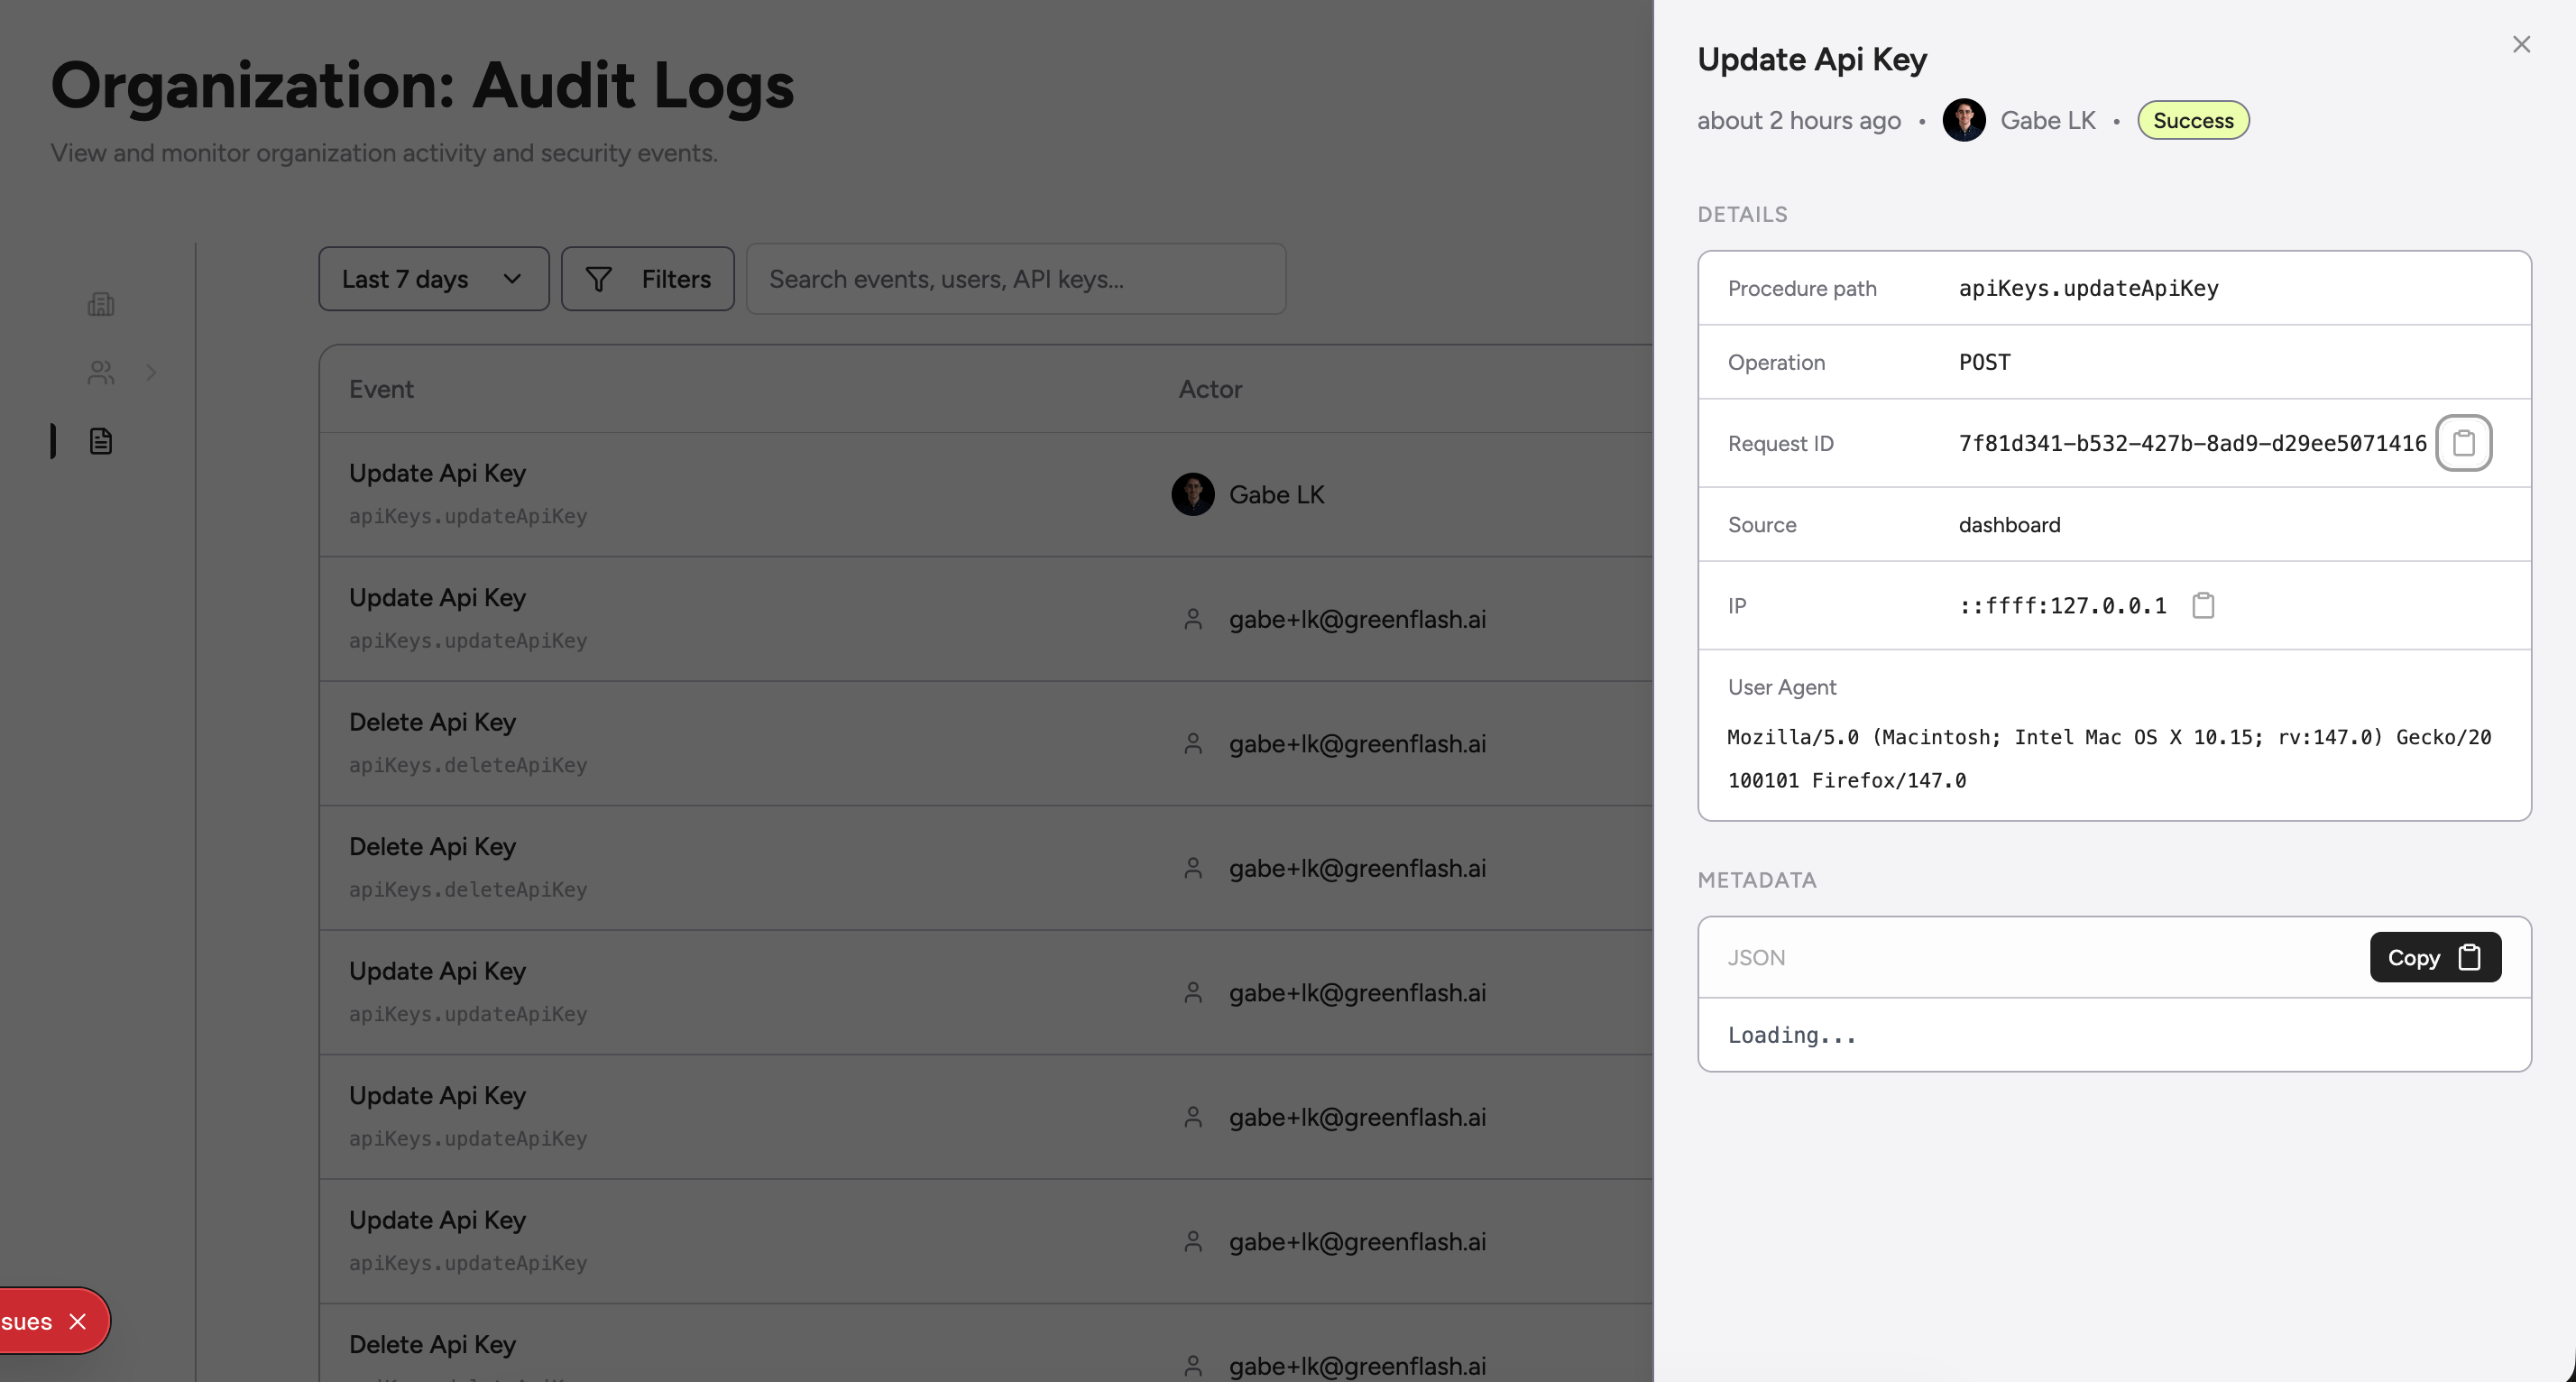2576x1382 pixels.
Task: Click the User Agent label
Action: pyautogui.click(x=1781, y=687)
